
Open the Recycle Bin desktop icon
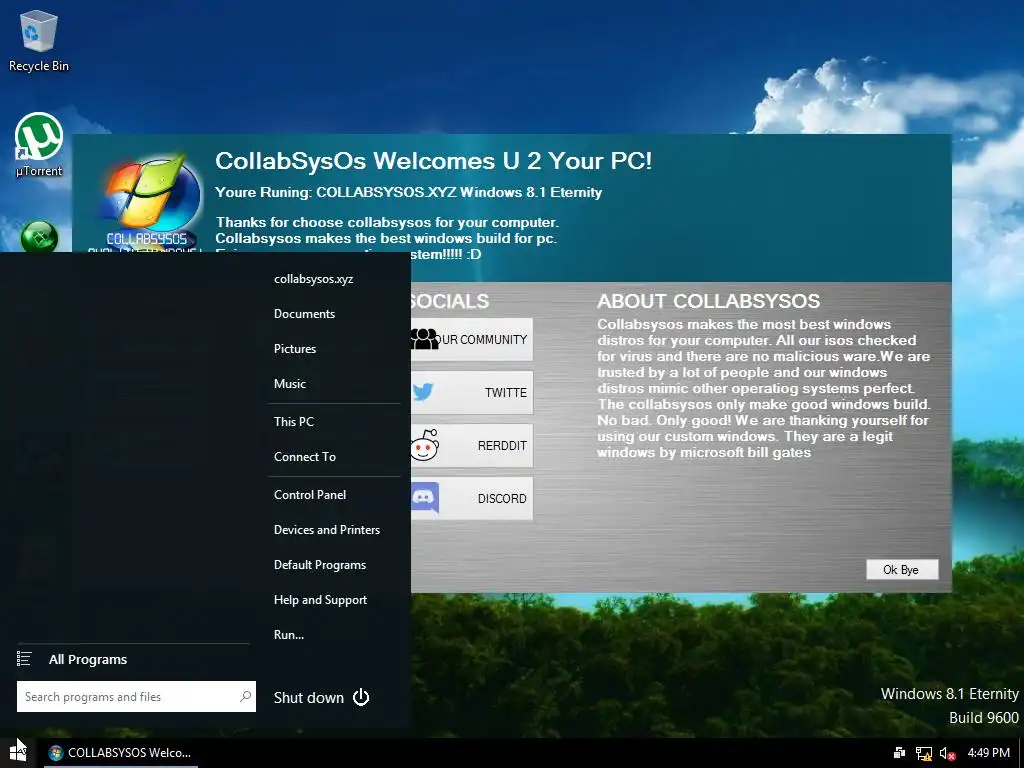pyautogui.click(x=39, y=40)
